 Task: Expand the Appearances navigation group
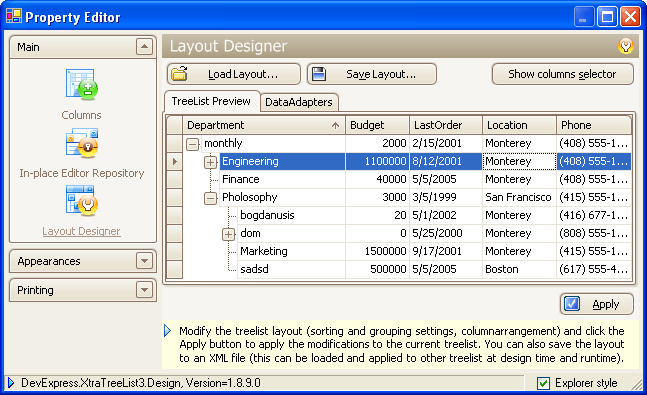pyautogui.click(x=144, y=261)
